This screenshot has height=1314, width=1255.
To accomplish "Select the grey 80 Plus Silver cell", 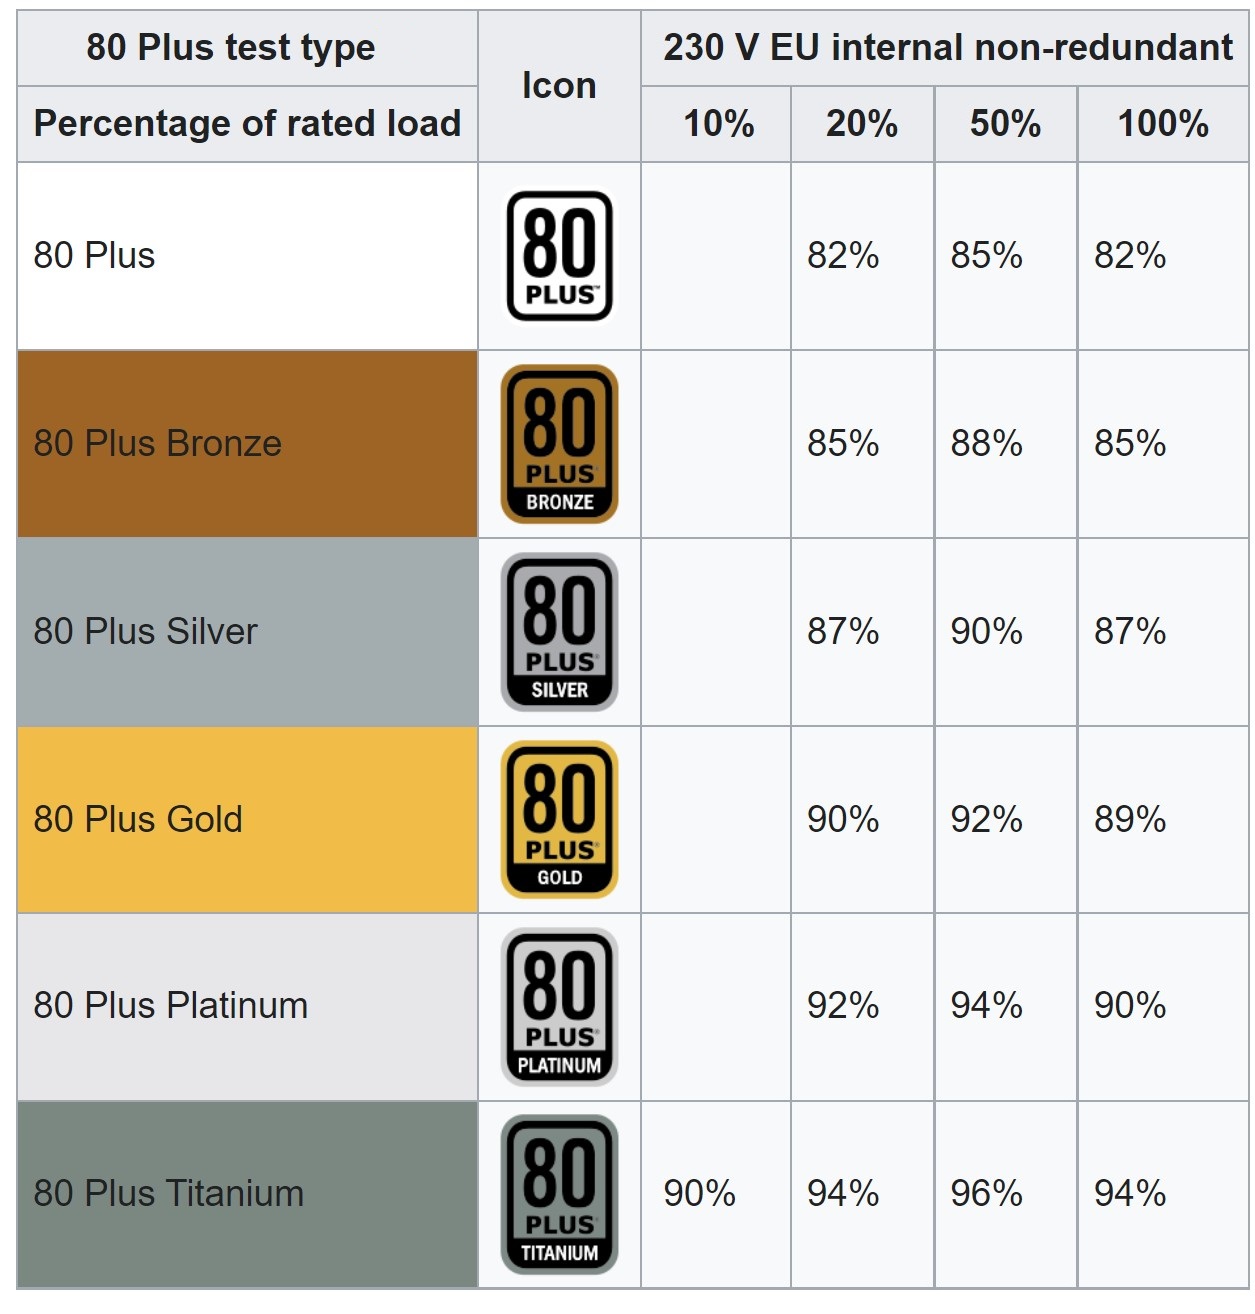I will 247,632.
